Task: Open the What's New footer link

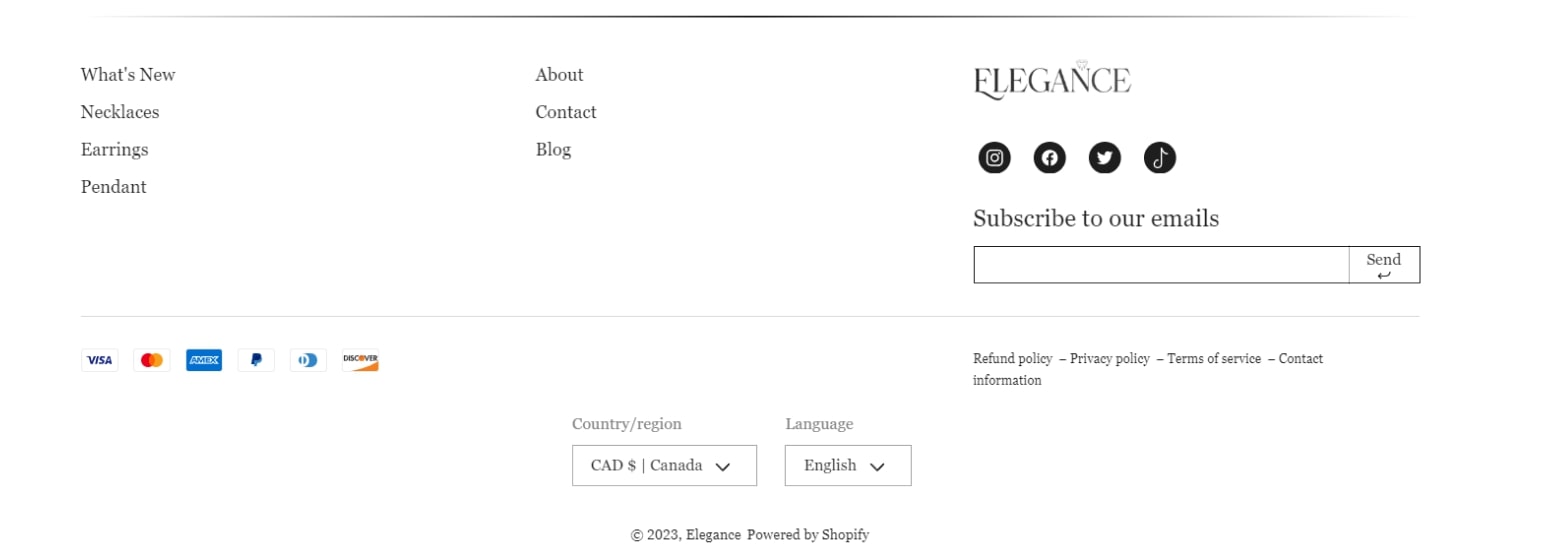Action: point(128,75)
